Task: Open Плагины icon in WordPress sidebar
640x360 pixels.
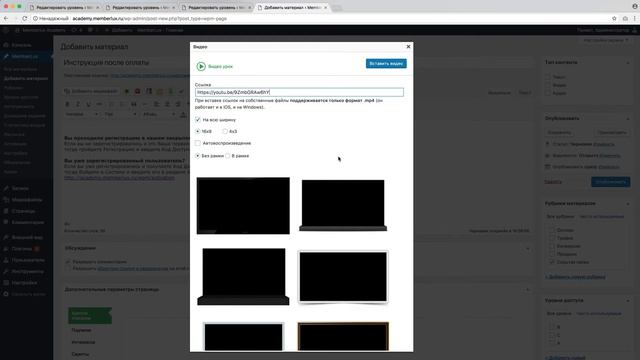Action: [6, 249]
